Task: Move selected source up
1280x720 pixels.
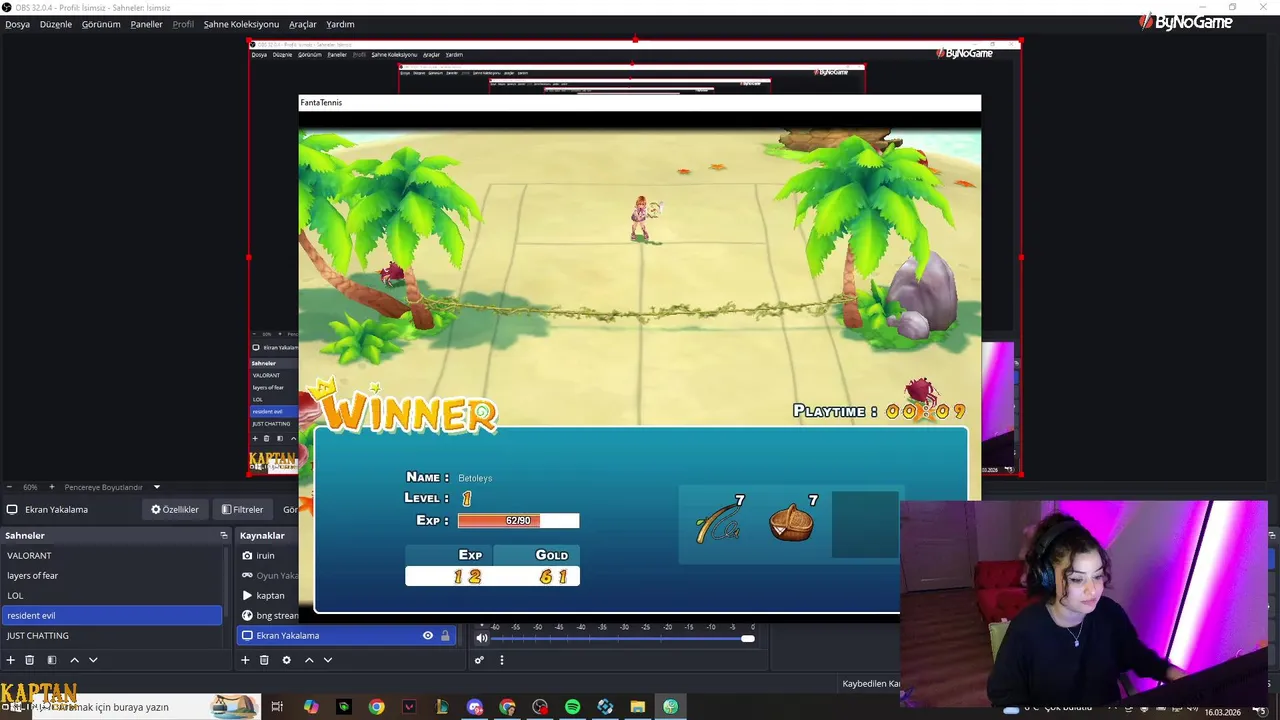Action: click(309, 660)
